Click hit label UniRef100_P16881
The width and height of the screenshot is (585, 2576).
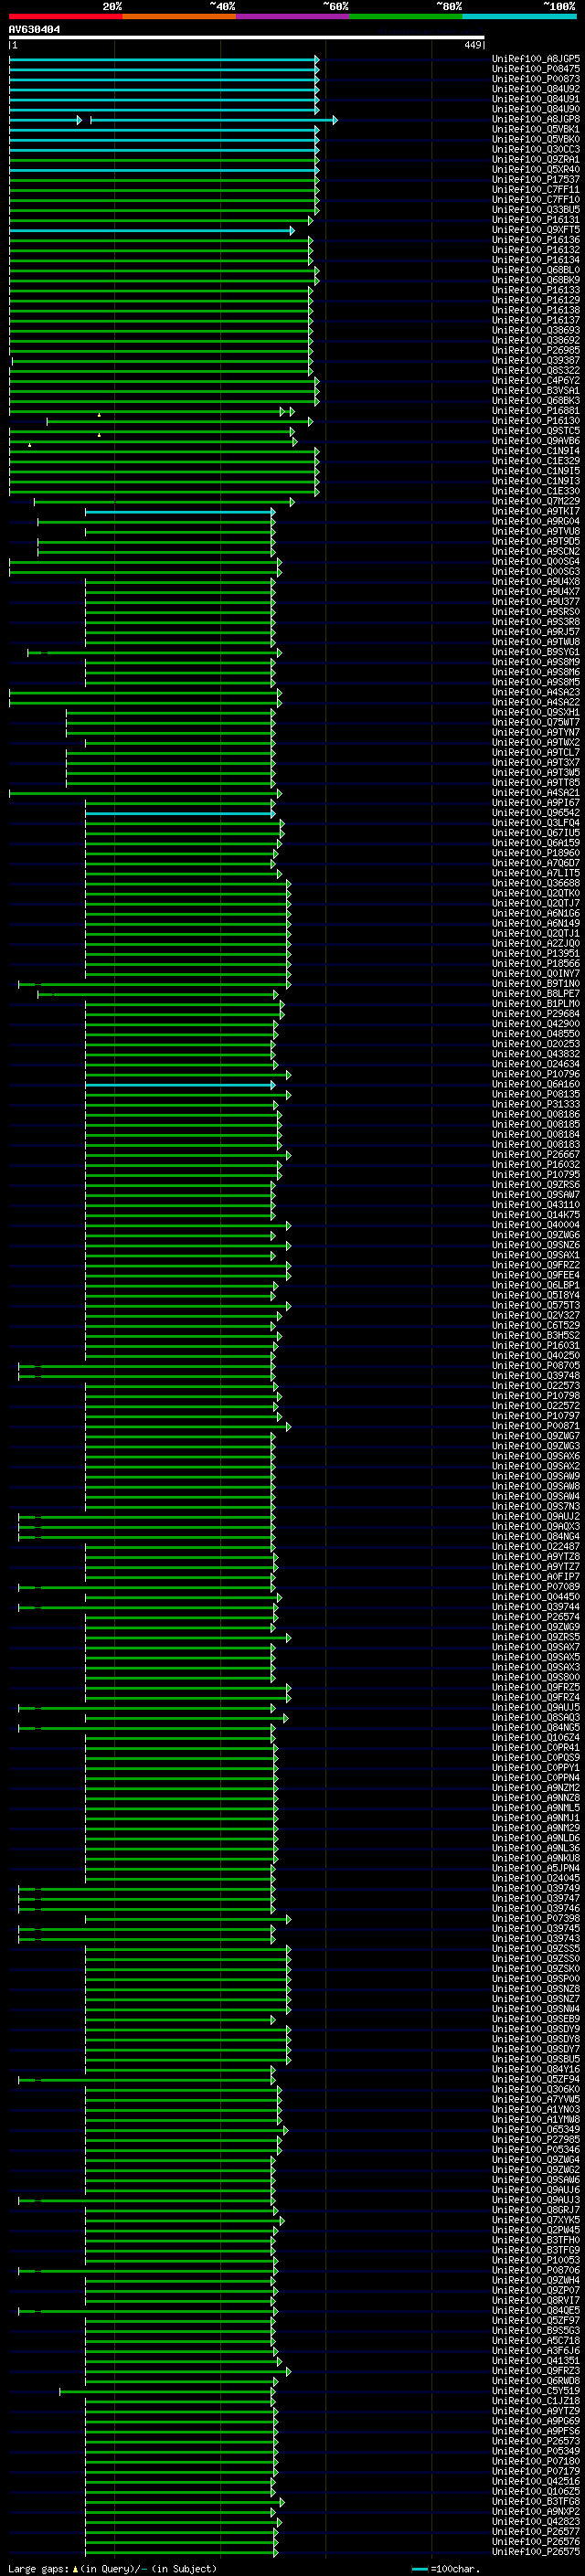pos(536,411)
